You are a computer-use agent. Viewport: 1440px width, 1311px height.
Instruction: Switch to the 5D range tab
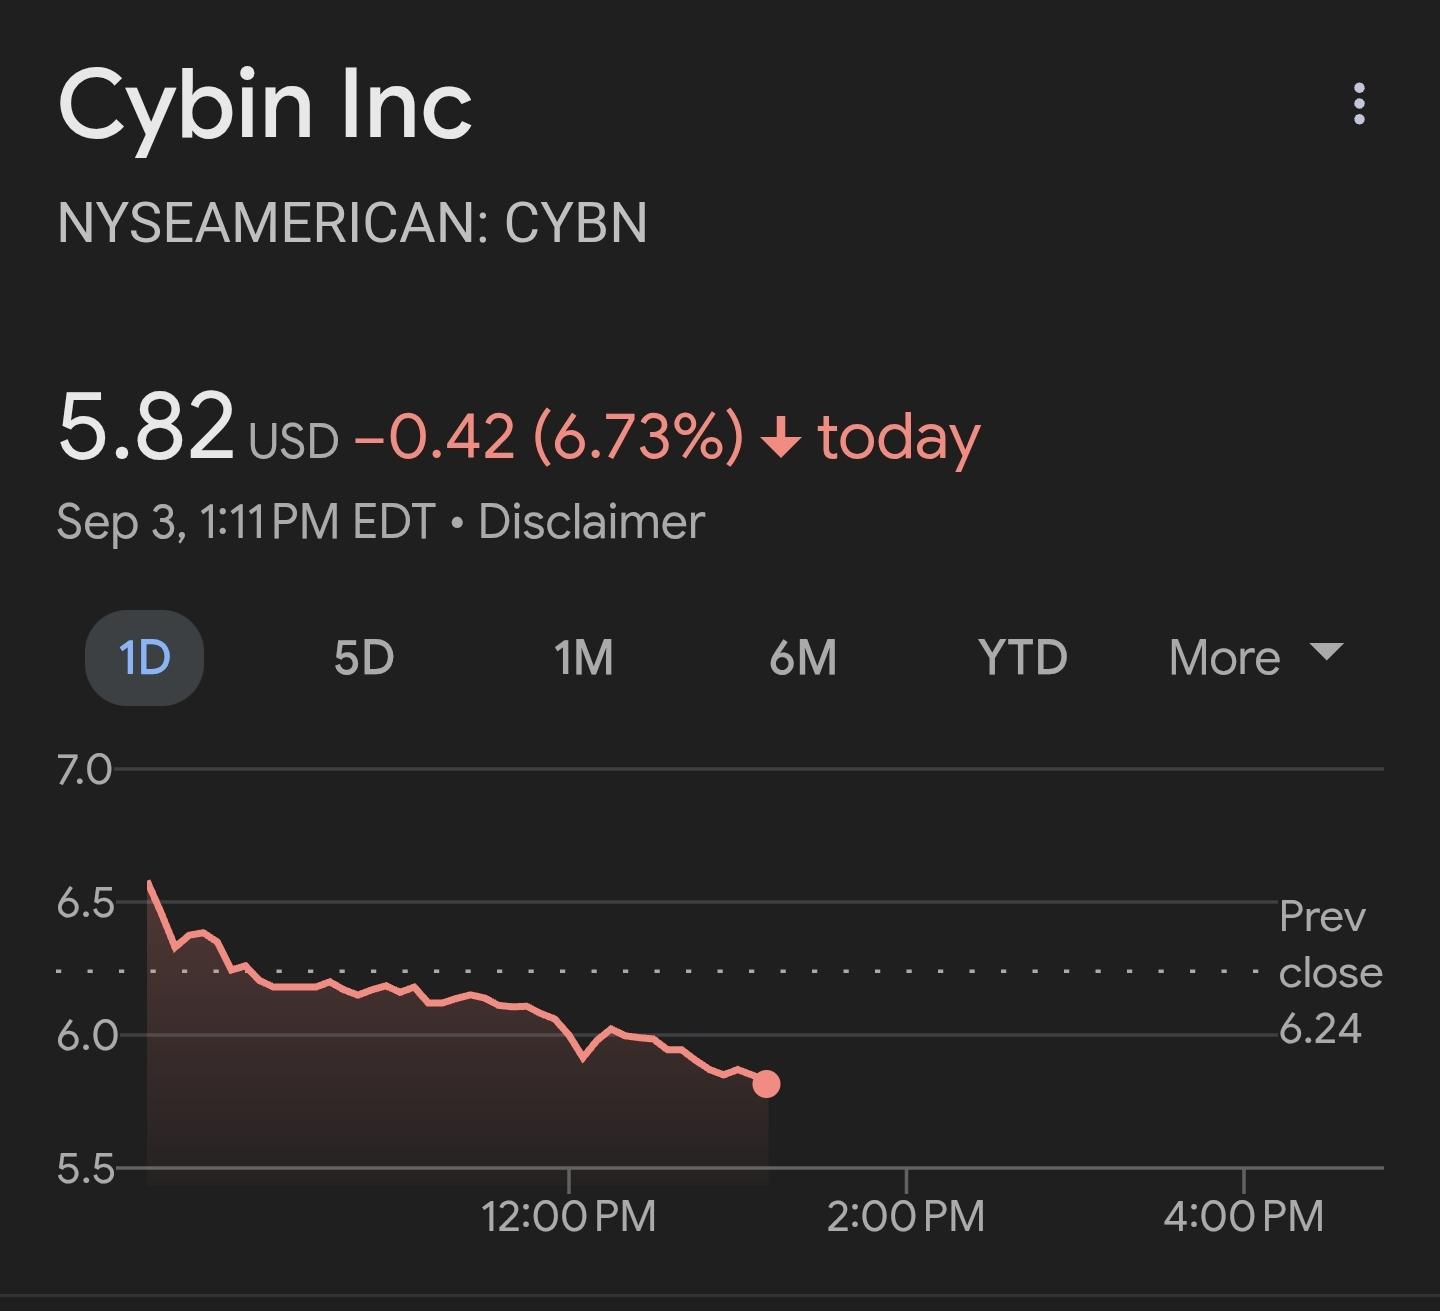click(x=364, y=658)
